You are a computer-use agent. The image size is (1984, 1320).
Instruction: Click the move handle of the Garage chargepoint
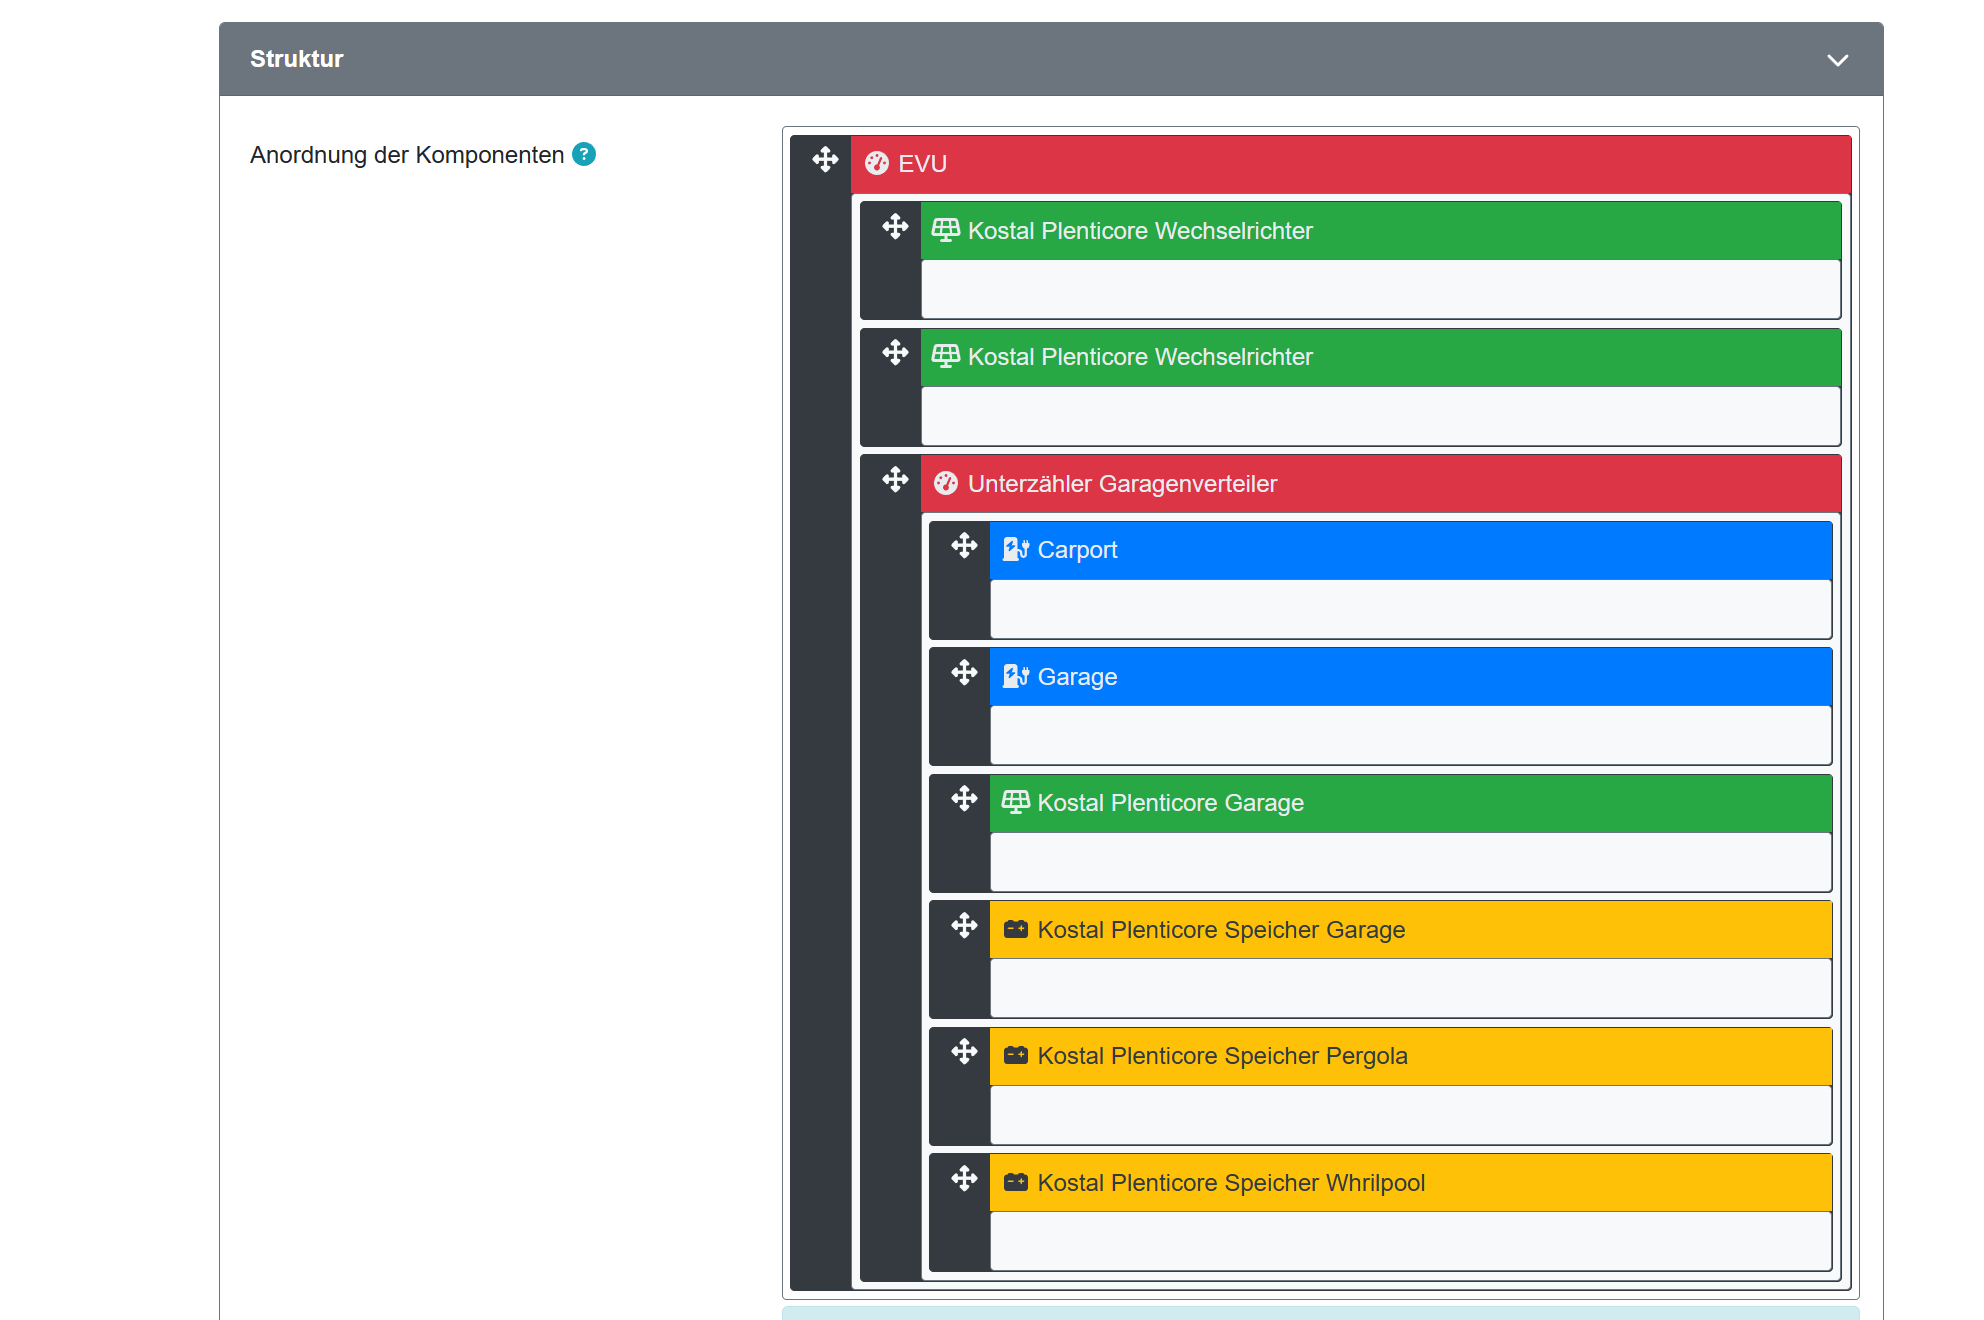[964, 673]
